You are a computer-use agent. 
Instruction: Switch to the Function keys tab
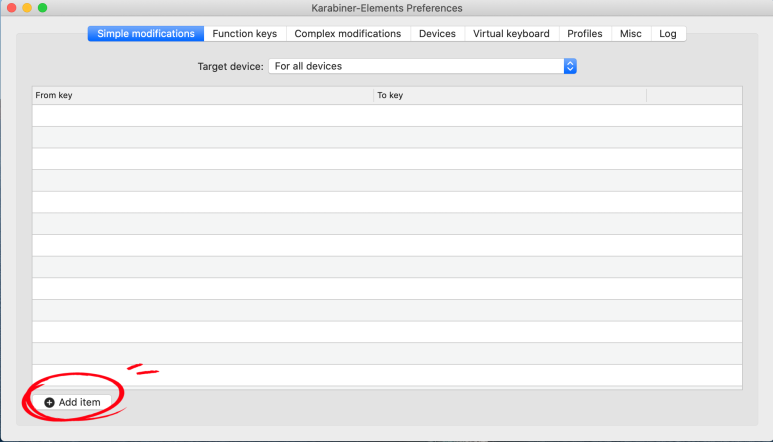(x=245, y=34)
